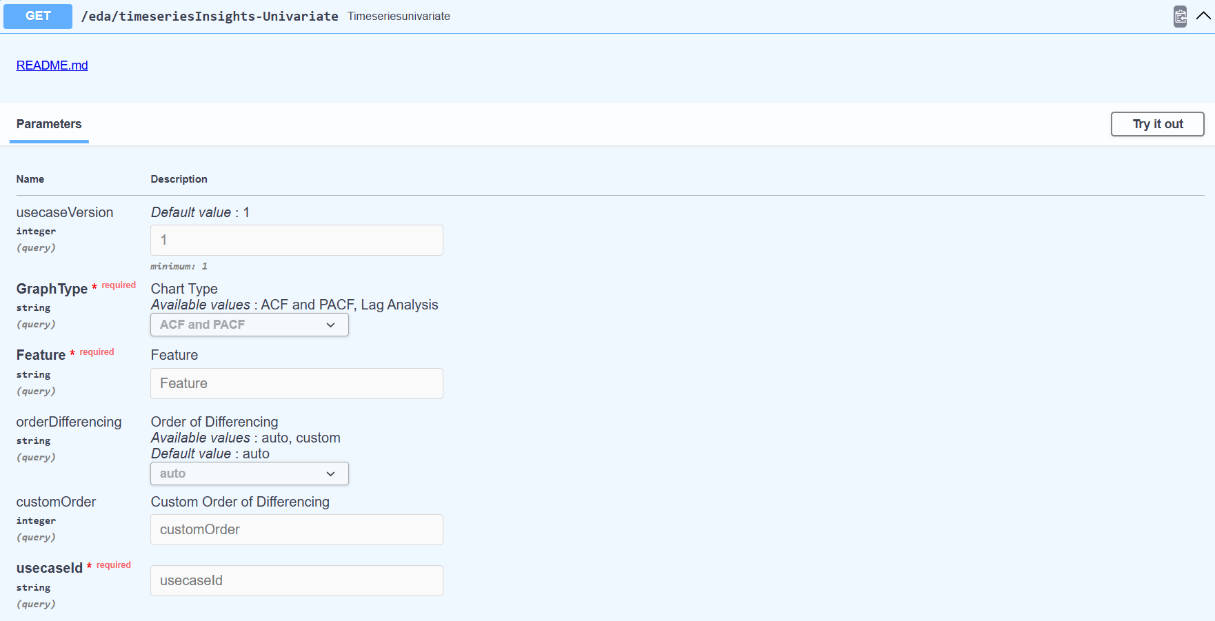Image resolution: width=1215 pixels, height=621 pixels.
Task: Collapse the timeseriesInsights-Univariate operation chevron
Action: (1203, 16)
